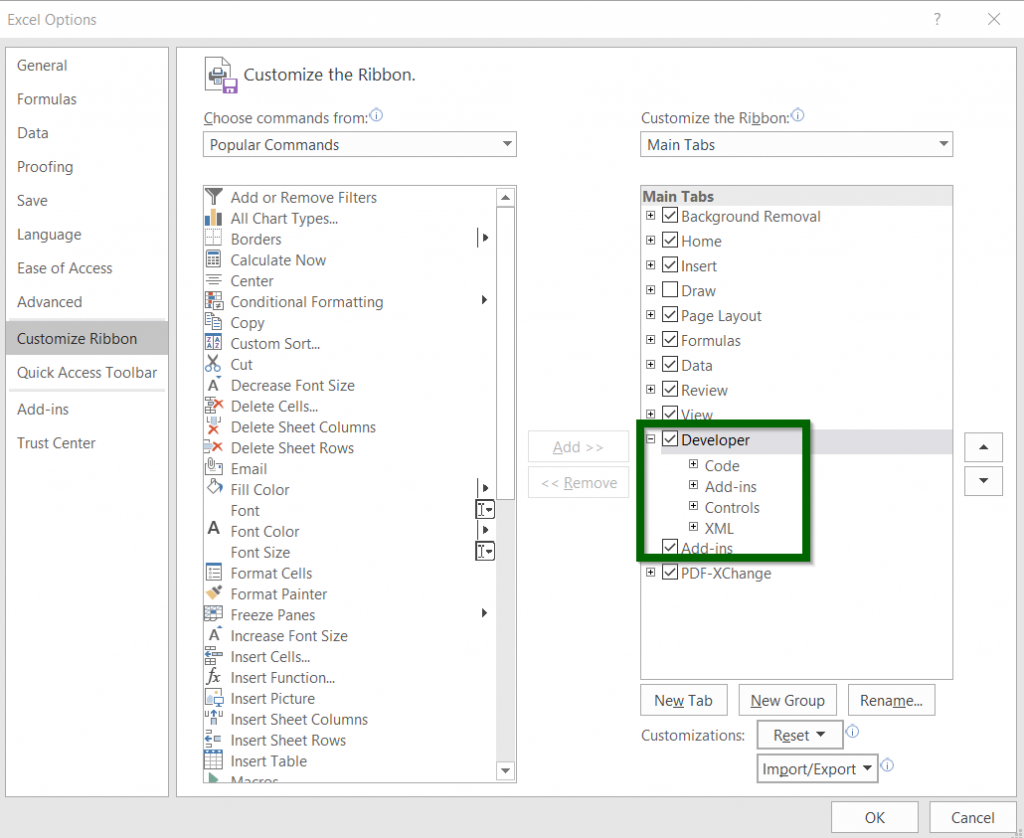Click the New Tab button
Screen dimensions: 1024x838
[683, 700]
